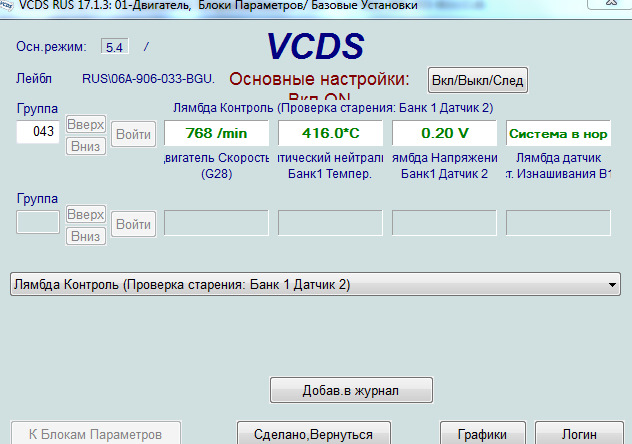The image size is (632, 444).
Task: Click the first empty value box in second group
Action: coord(216,223)
